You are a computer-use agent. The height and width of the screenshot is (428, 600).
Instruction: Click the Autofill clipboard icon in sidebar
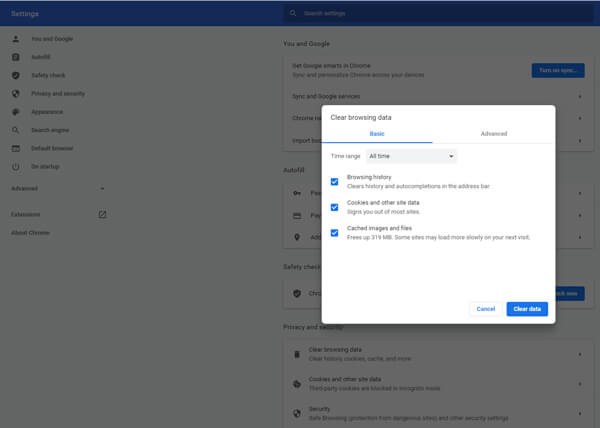coord(16,57)
